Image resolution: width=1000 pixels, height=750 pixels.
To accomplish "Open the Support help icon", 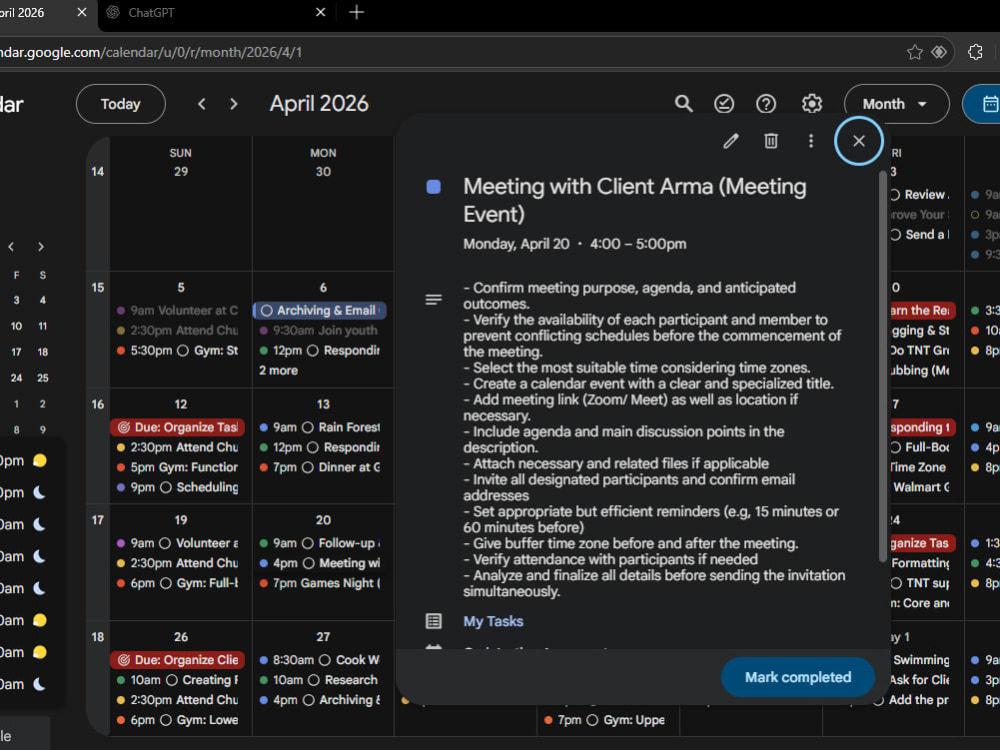I will click(x=766, y=104).
